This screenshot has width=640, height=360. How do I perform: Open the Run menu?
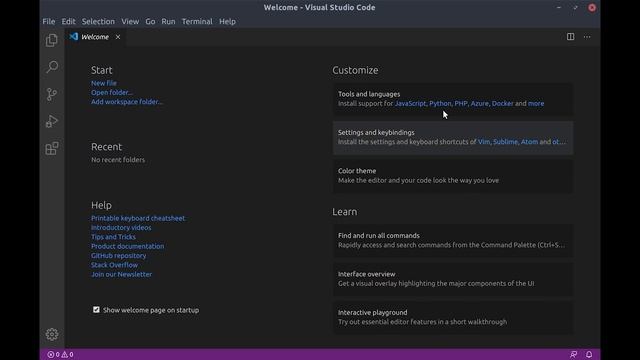click(x=168, y=21)
